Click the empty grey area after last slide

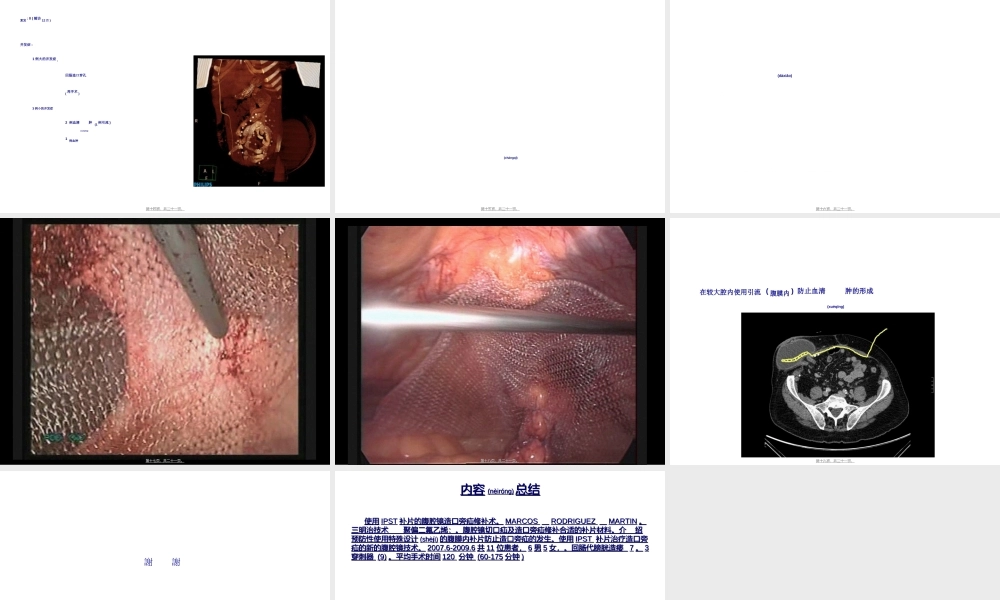click(834, 535)
